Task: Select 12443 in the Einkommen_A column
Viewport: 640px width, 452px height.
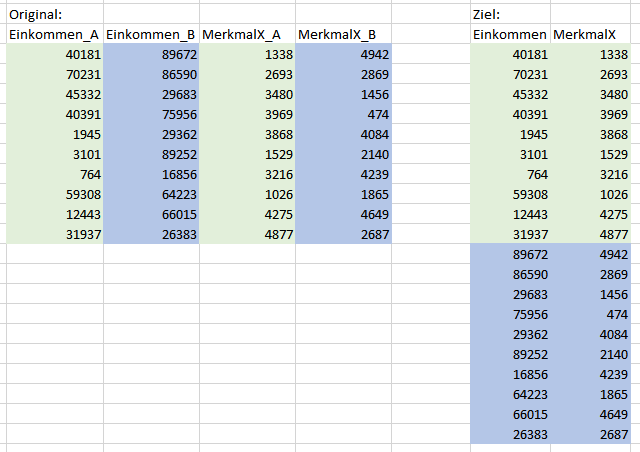Action: [55, 214]
